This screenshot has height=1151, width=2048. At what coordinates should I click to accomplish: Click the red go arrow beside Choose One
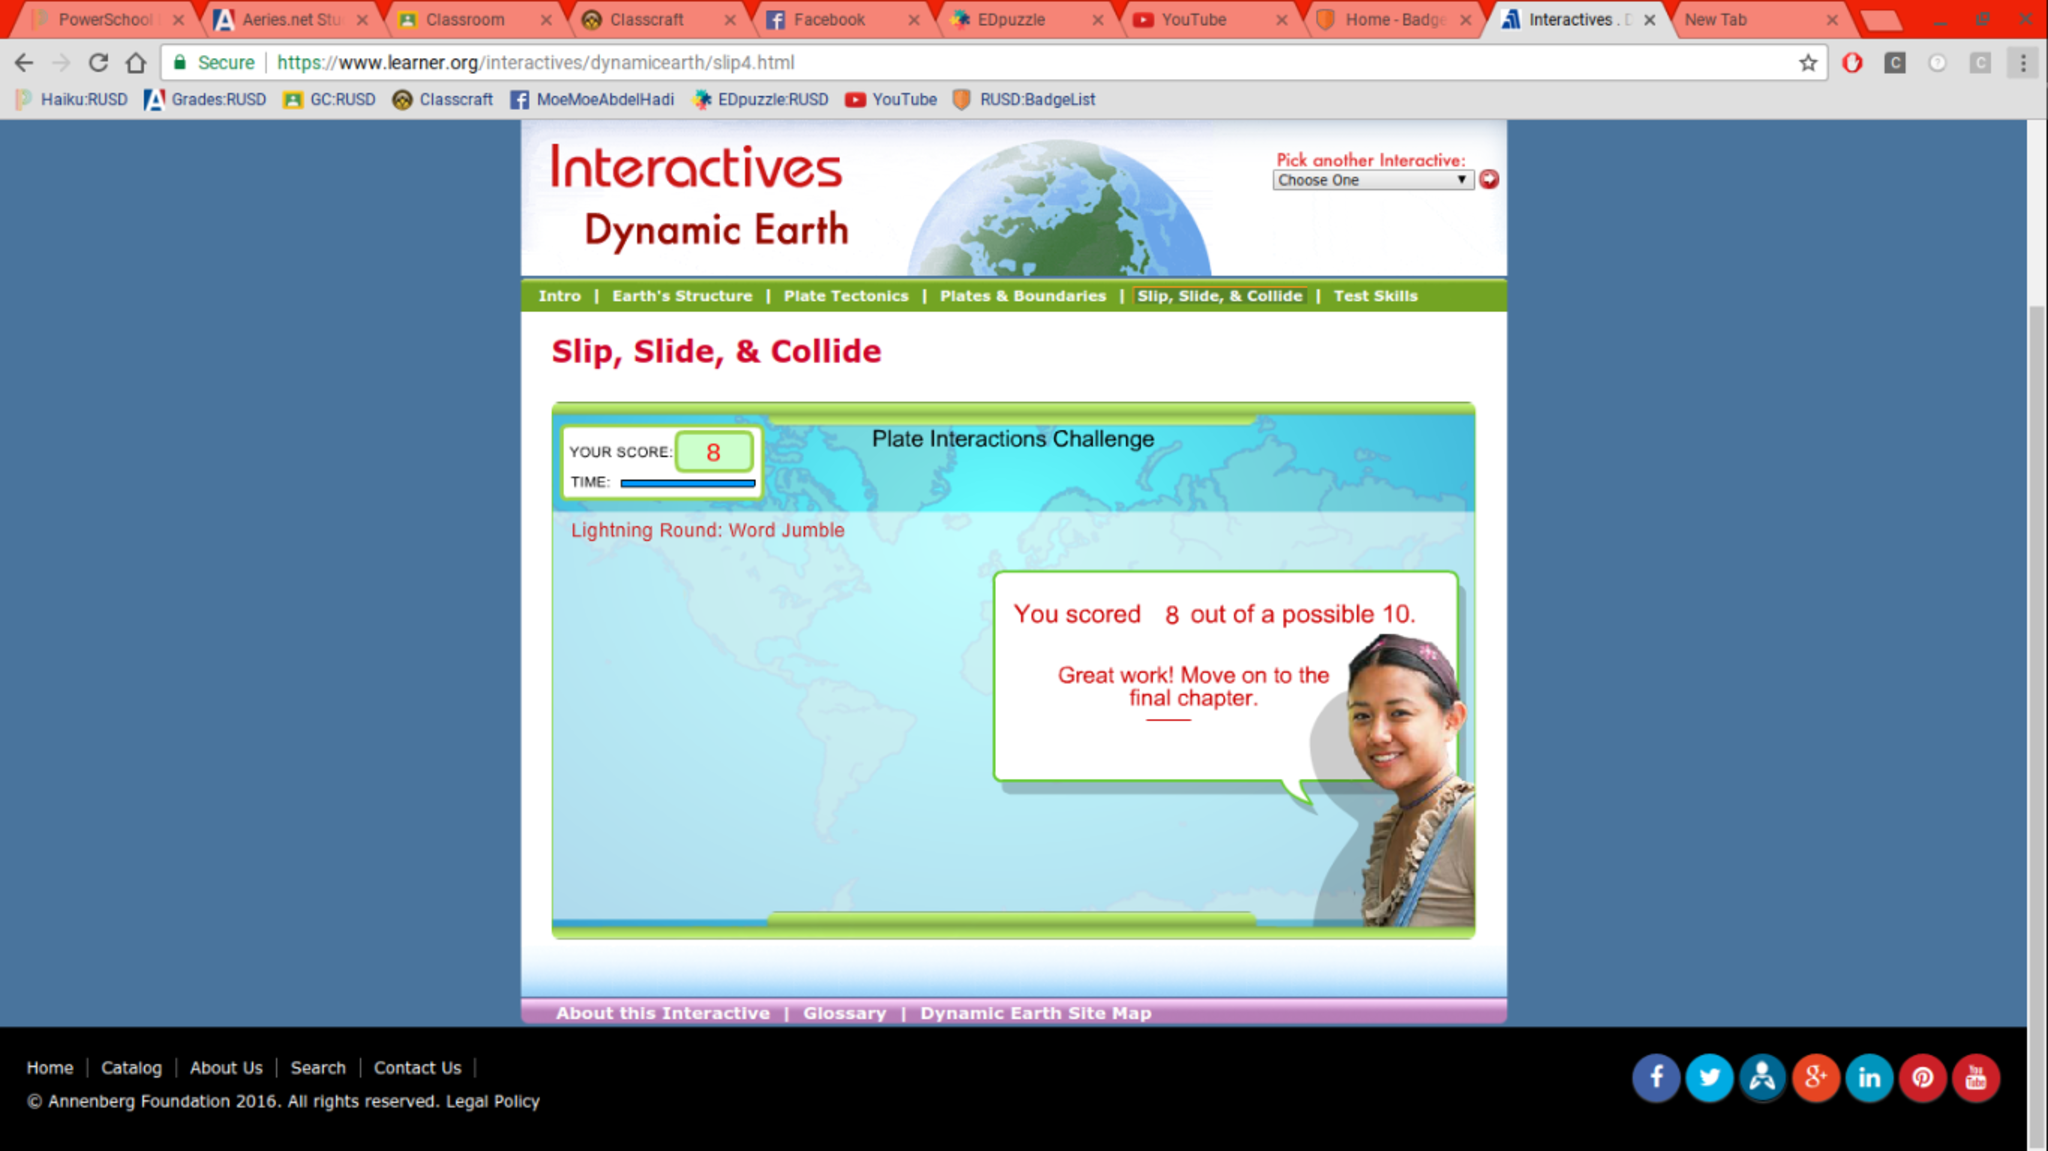click(x=1489, y=179)
